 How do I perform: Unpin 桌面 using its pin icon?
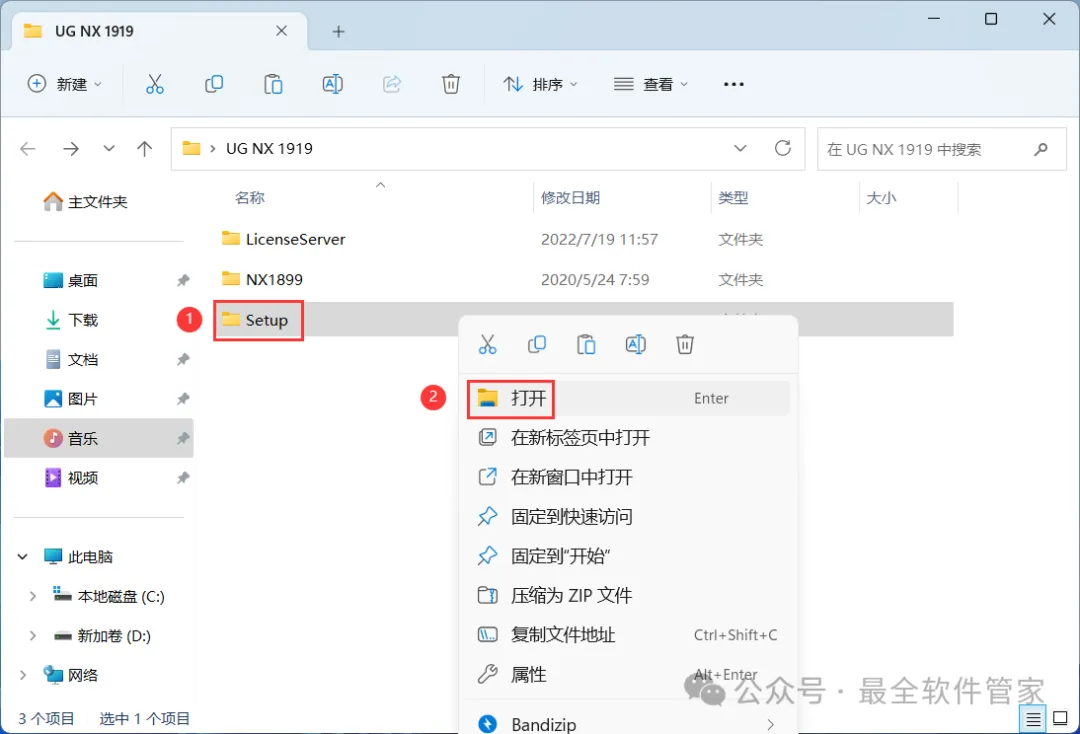[x=183, y=280]
